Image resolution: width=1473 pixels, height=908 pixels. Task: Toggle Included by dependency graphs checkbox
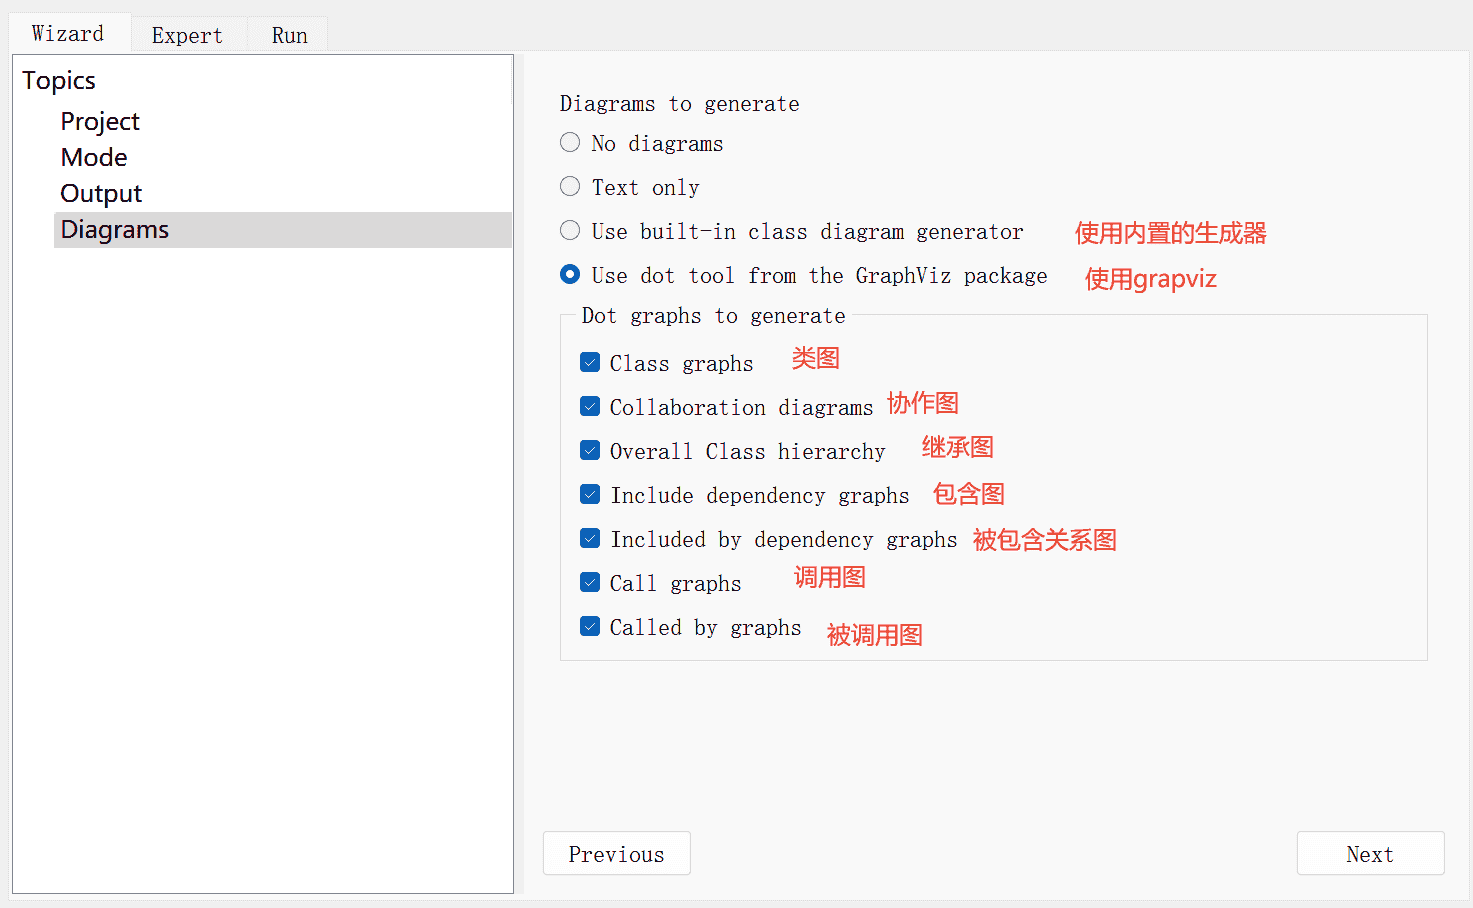point(590,538)
